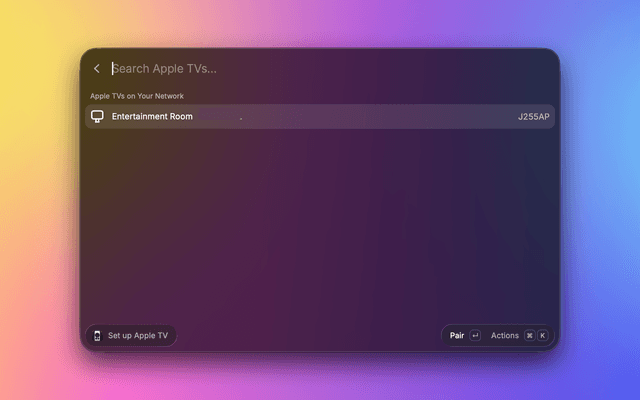Go back with the left chevron arrow
The height and width of the screenshot is (400, 640).
(97, 69)
